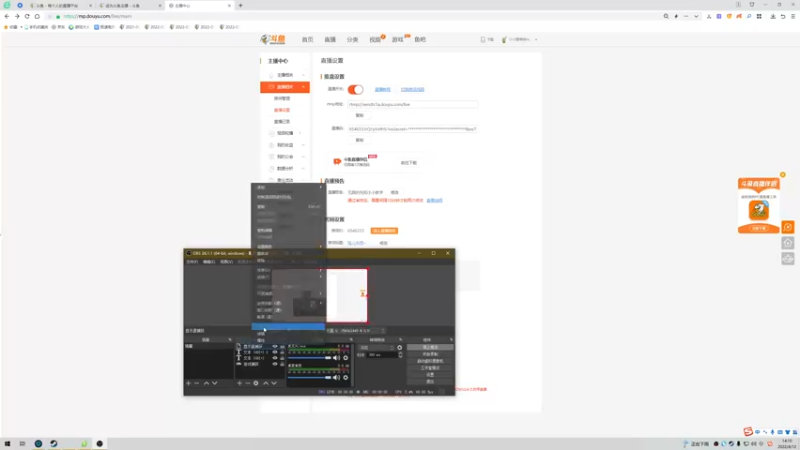Screen dimensions: 800x450
Task: Open the OBS Edit menu
Action: point(209,262)
